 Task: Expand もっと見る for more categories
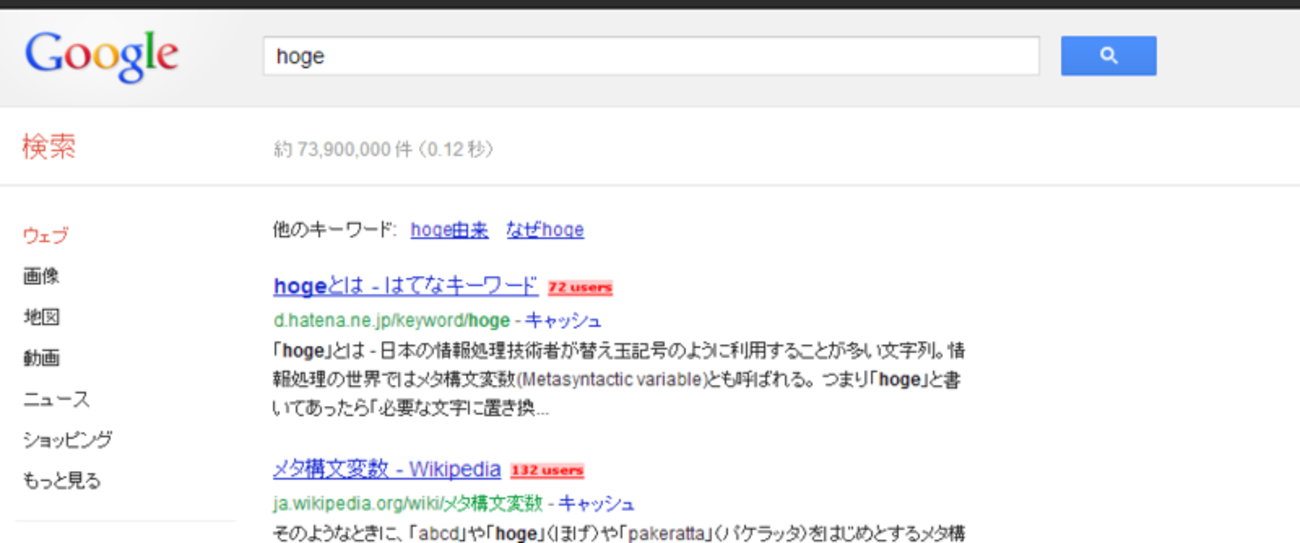point(61,481)
